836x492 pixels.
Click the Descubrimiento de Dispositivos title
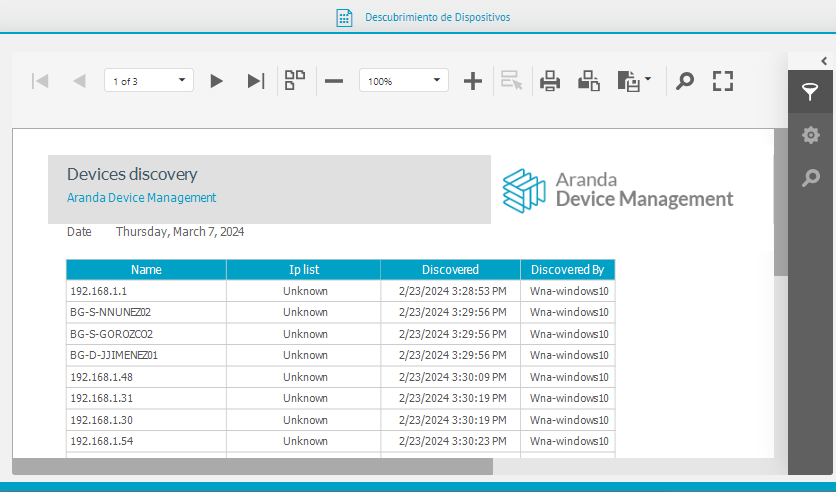point(437,17)
